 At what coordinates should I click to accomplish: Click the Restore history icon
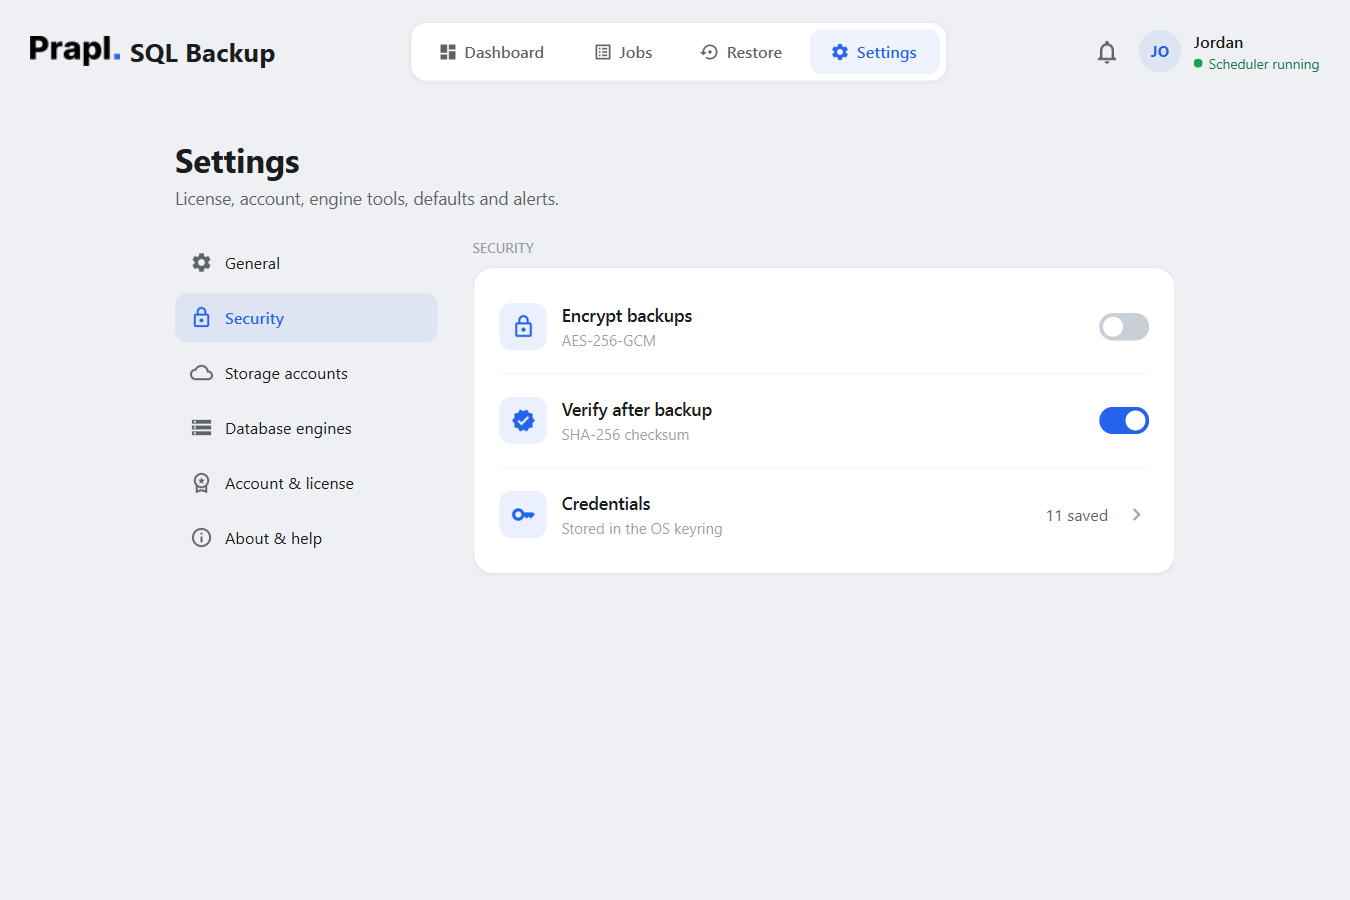tap(709, 52)
